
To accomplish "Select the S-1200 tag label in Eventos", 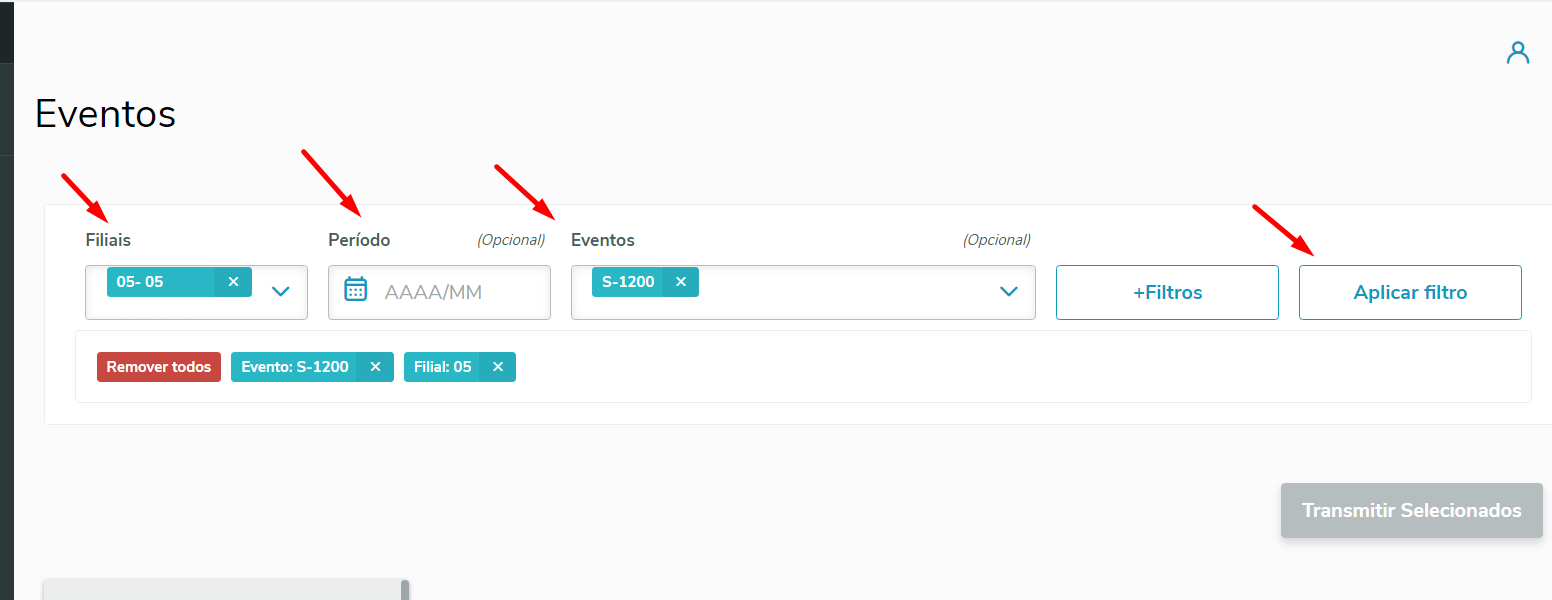I will tap(628, 282).
